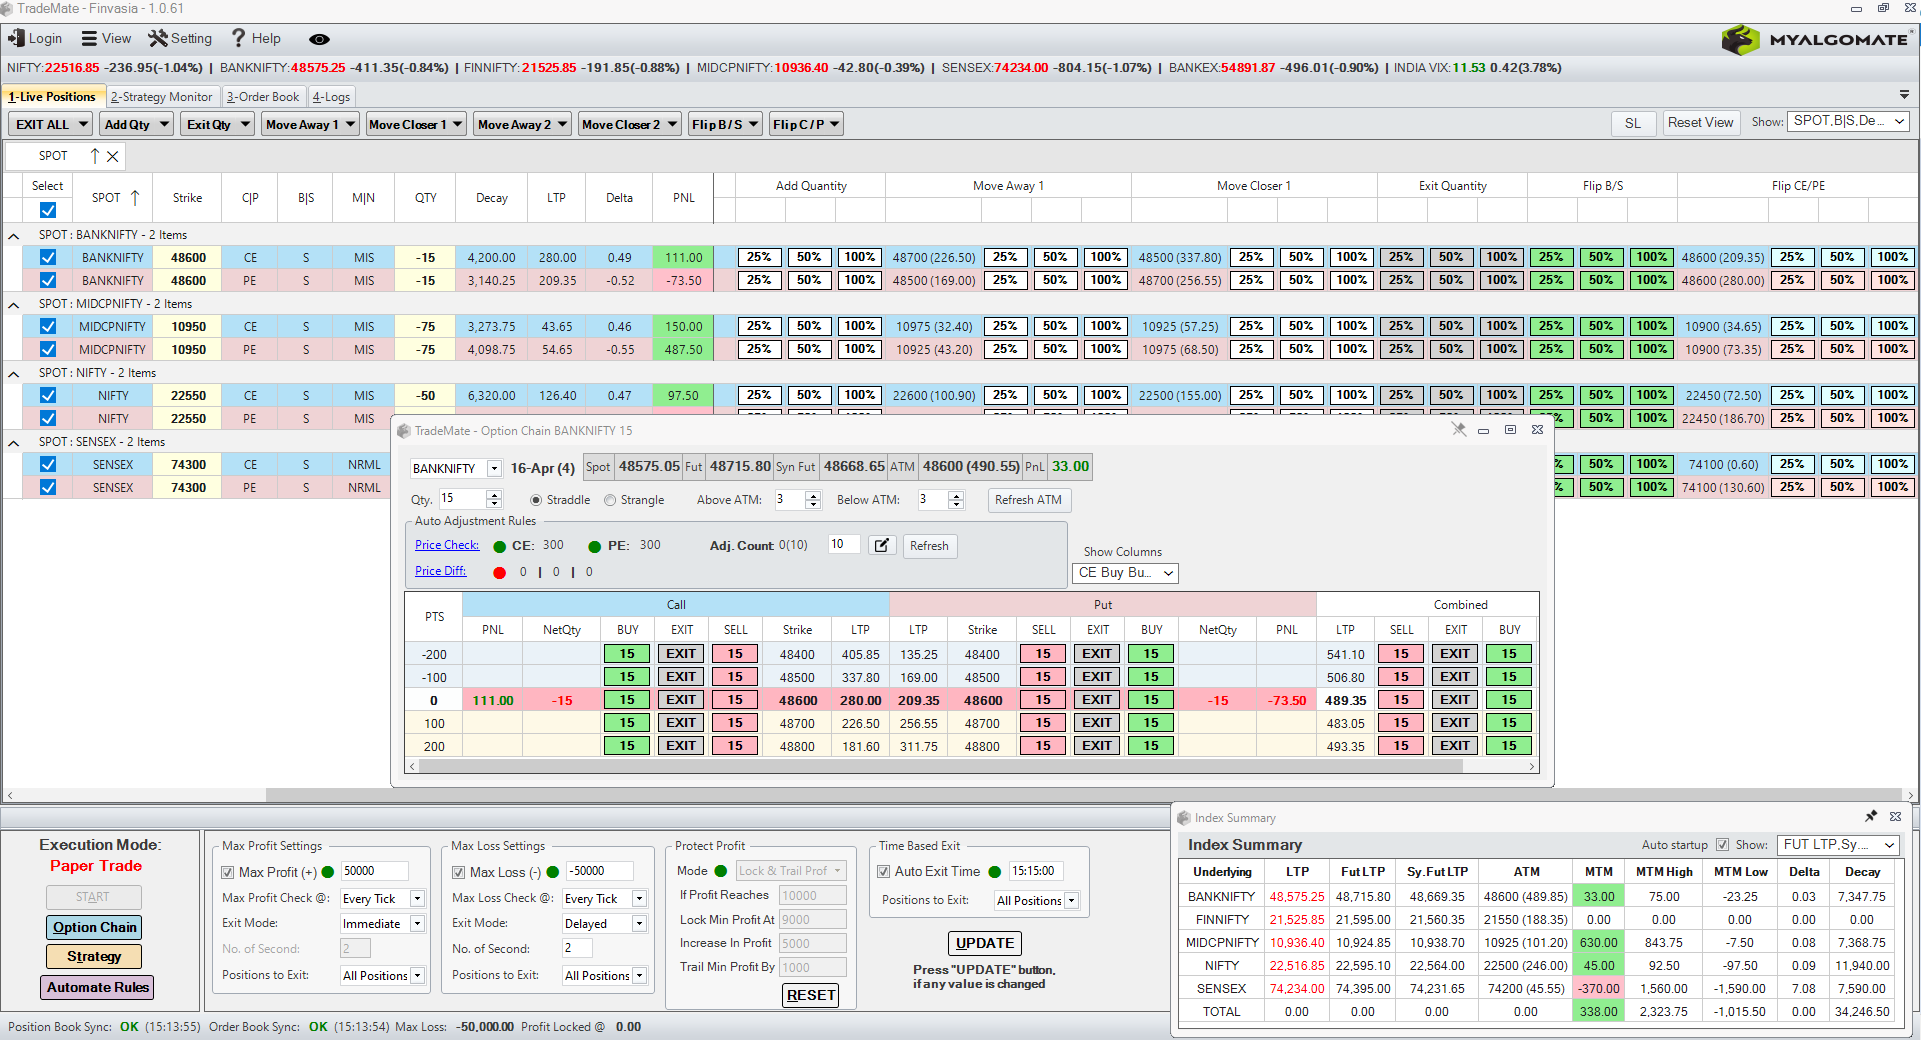Increase the Qty stepper in Option Chain

pyautogui.click(x=494, y=494)
